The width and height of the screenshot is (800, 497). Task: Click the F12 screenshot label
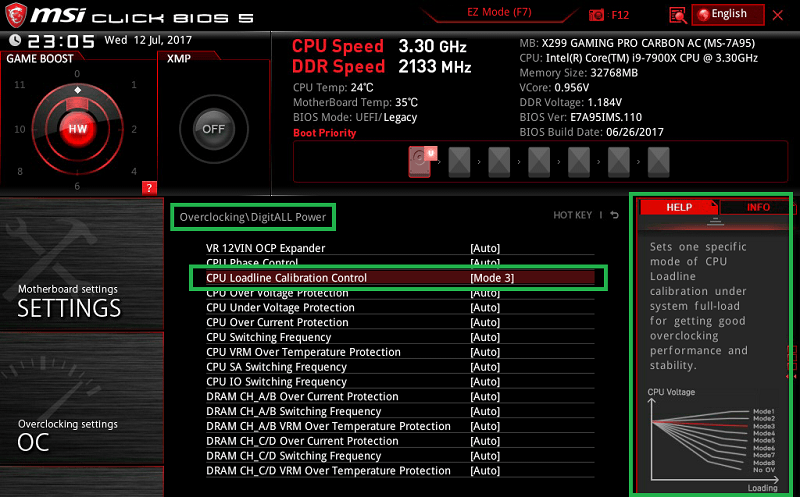[x=620, y=15]
